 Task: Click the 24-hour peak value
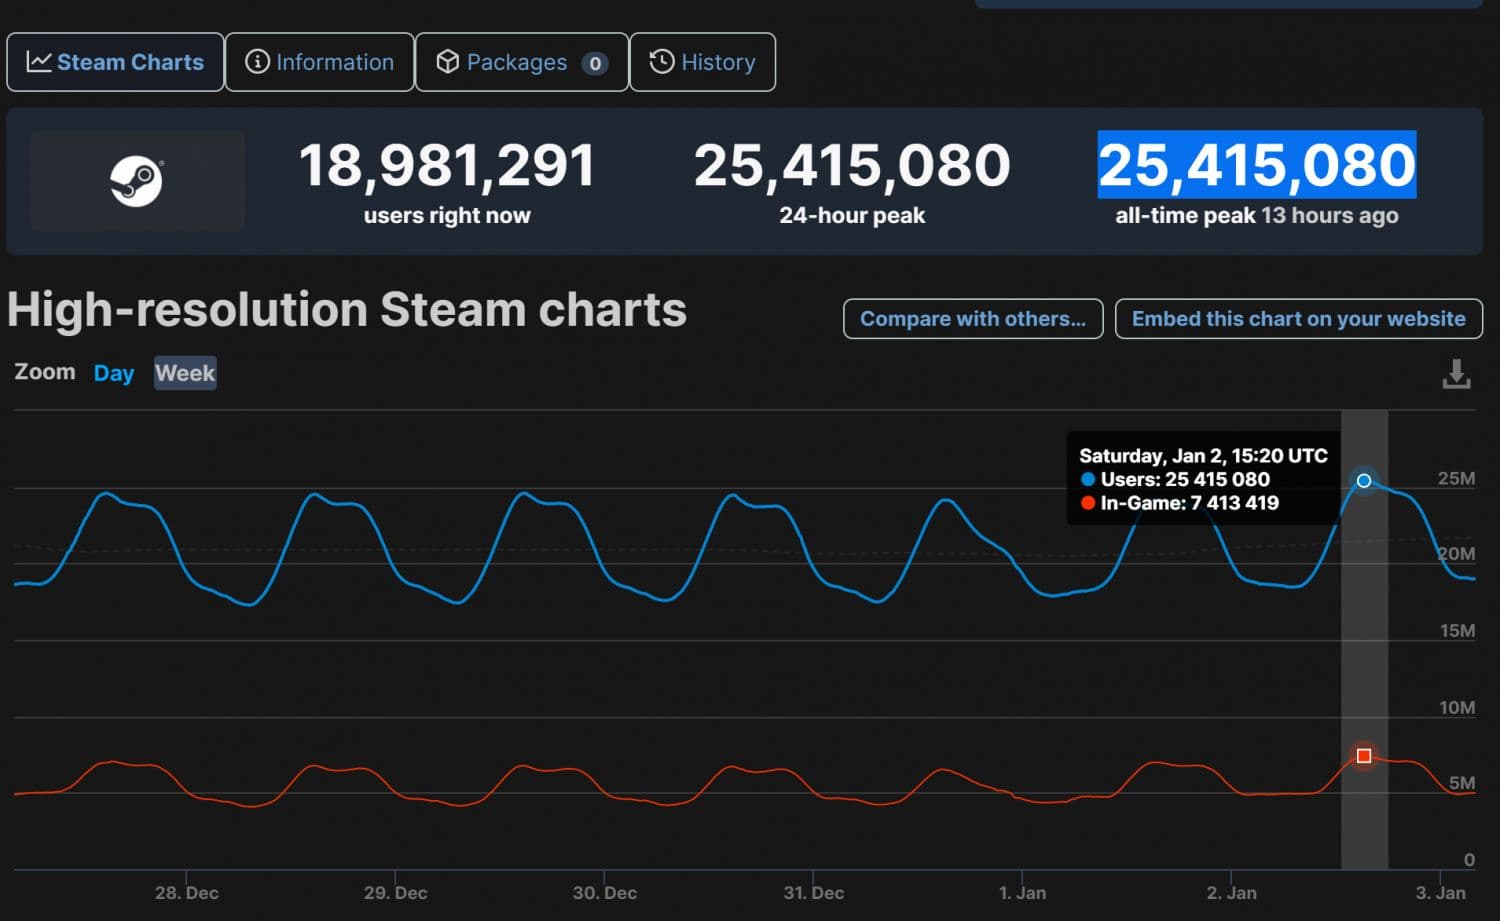[x=852, y=165]
